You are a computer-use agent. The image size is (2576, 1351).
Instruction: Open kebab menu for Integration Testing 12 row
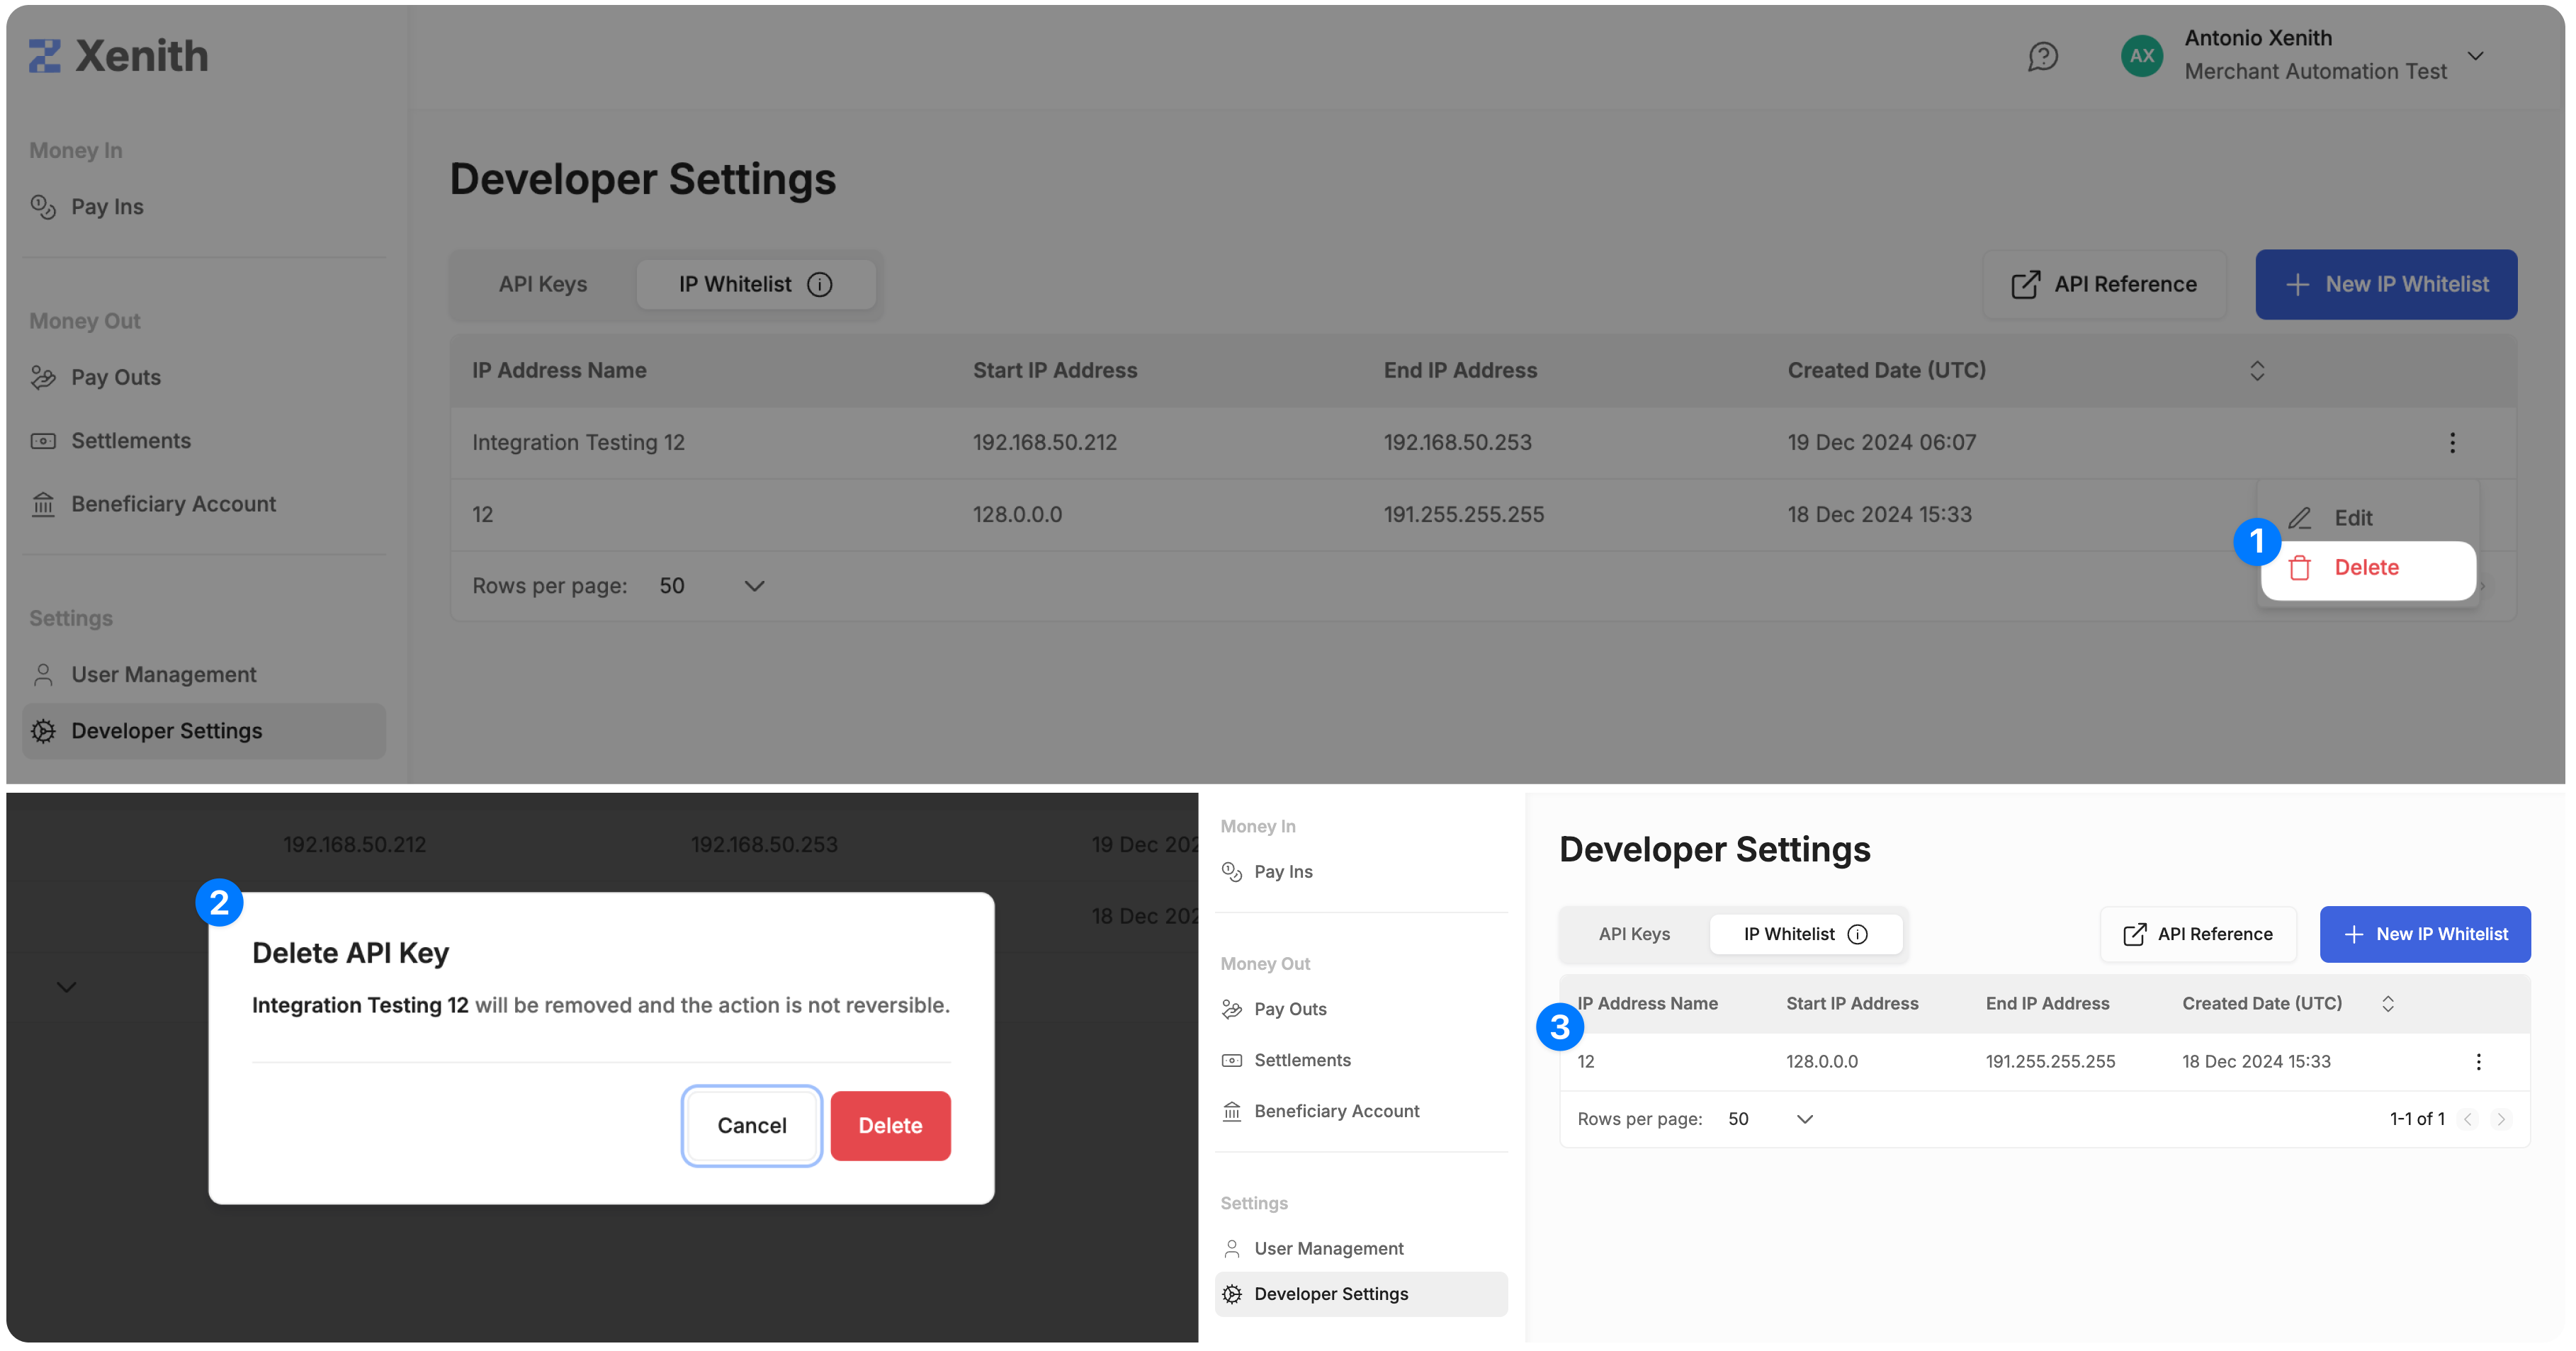coord(2451,443)
